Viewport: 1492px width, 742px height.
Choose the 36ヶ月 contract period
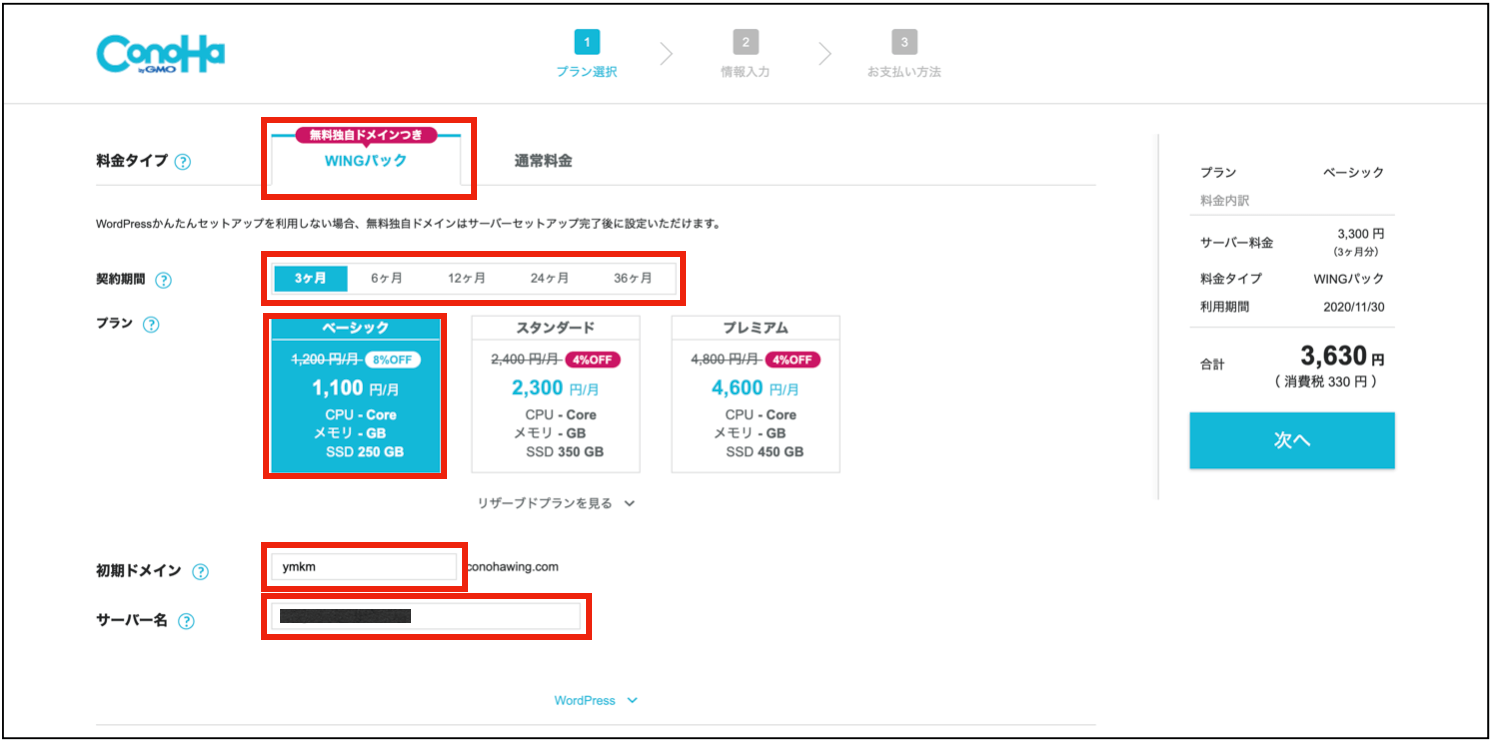point(633,279)
